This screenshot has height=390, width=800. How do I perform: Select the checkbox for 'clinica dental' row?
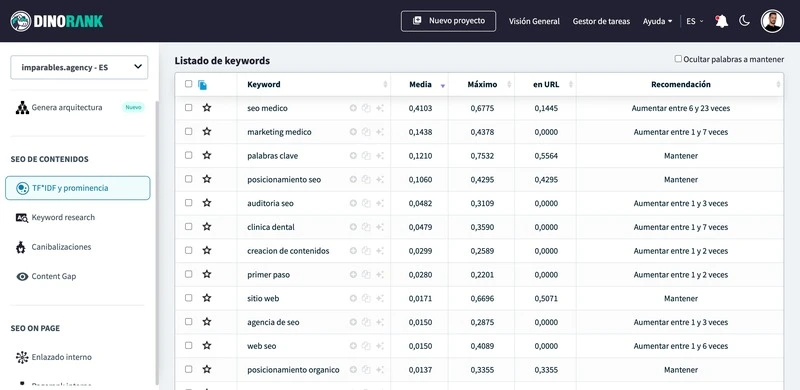point(189,227)
